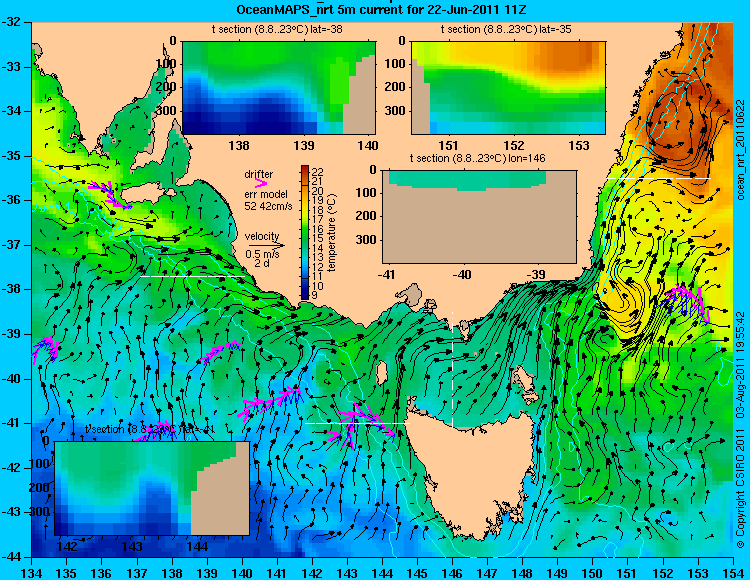Click the 152 tick on lat=-35 inset
This screenshot has height=580, width=750.
click(x=514, y=145)
